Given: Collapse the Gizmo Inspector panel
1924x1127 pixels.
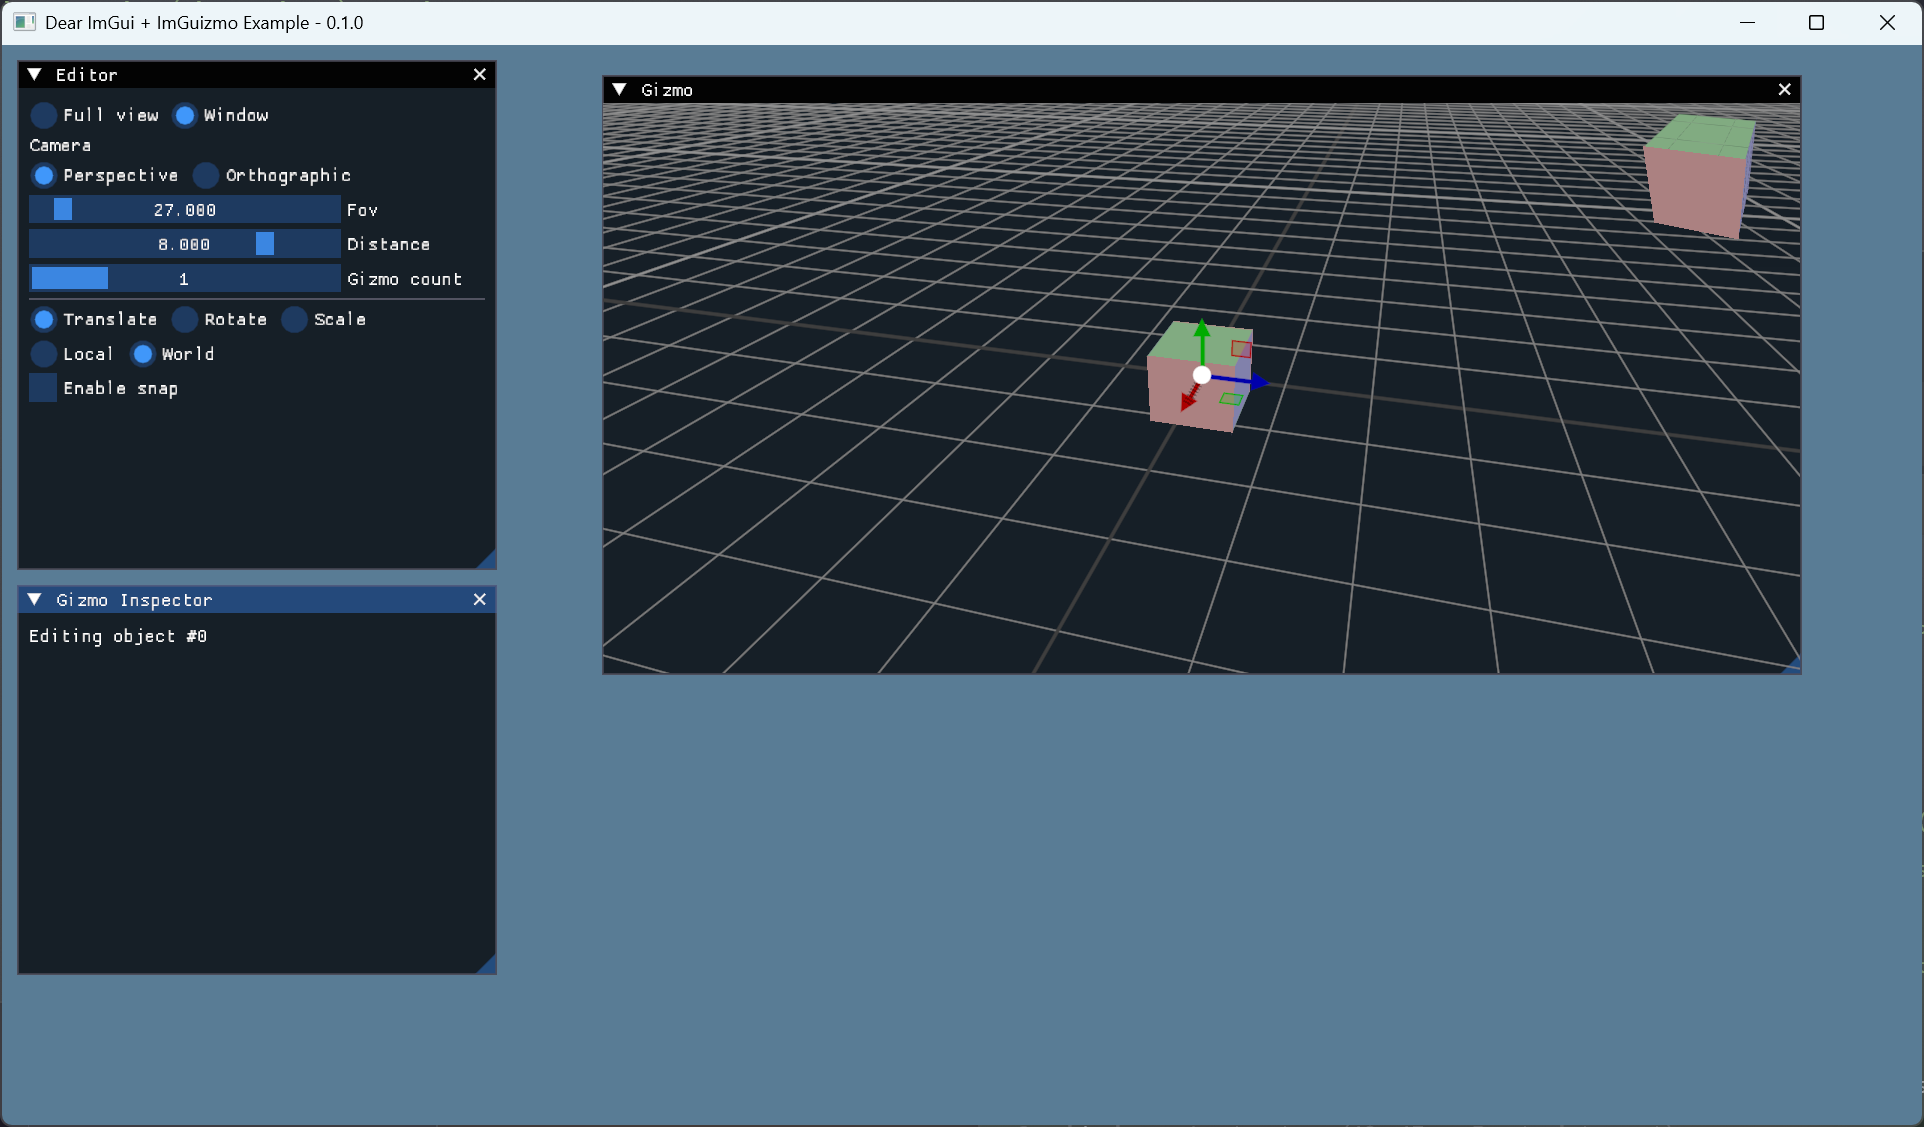Looking at the screenshot, I should pyautogui.click(x=35, y=599).
